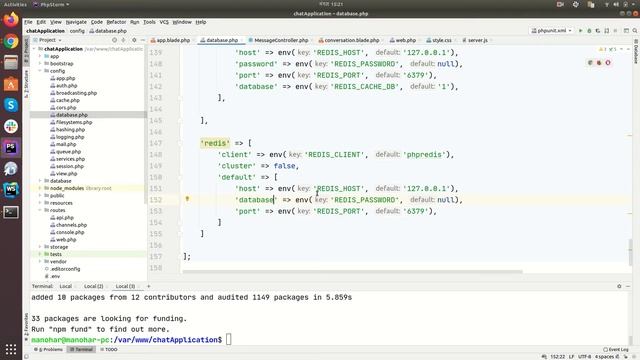The image size is (640, 360).
Task: Collapse all in Project panel toolbar
Action: pyautogui.click(x=123, y=40)
